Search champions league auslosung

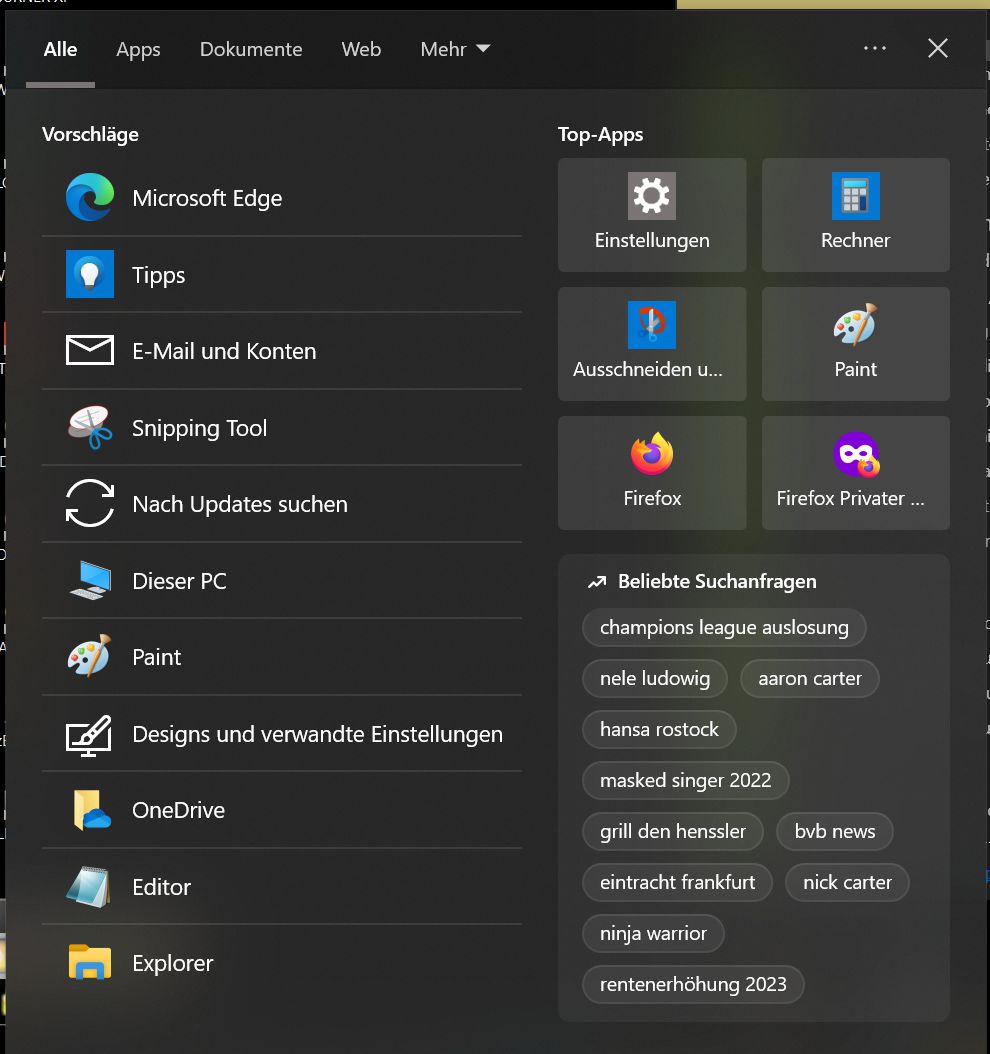coord(724,627)
